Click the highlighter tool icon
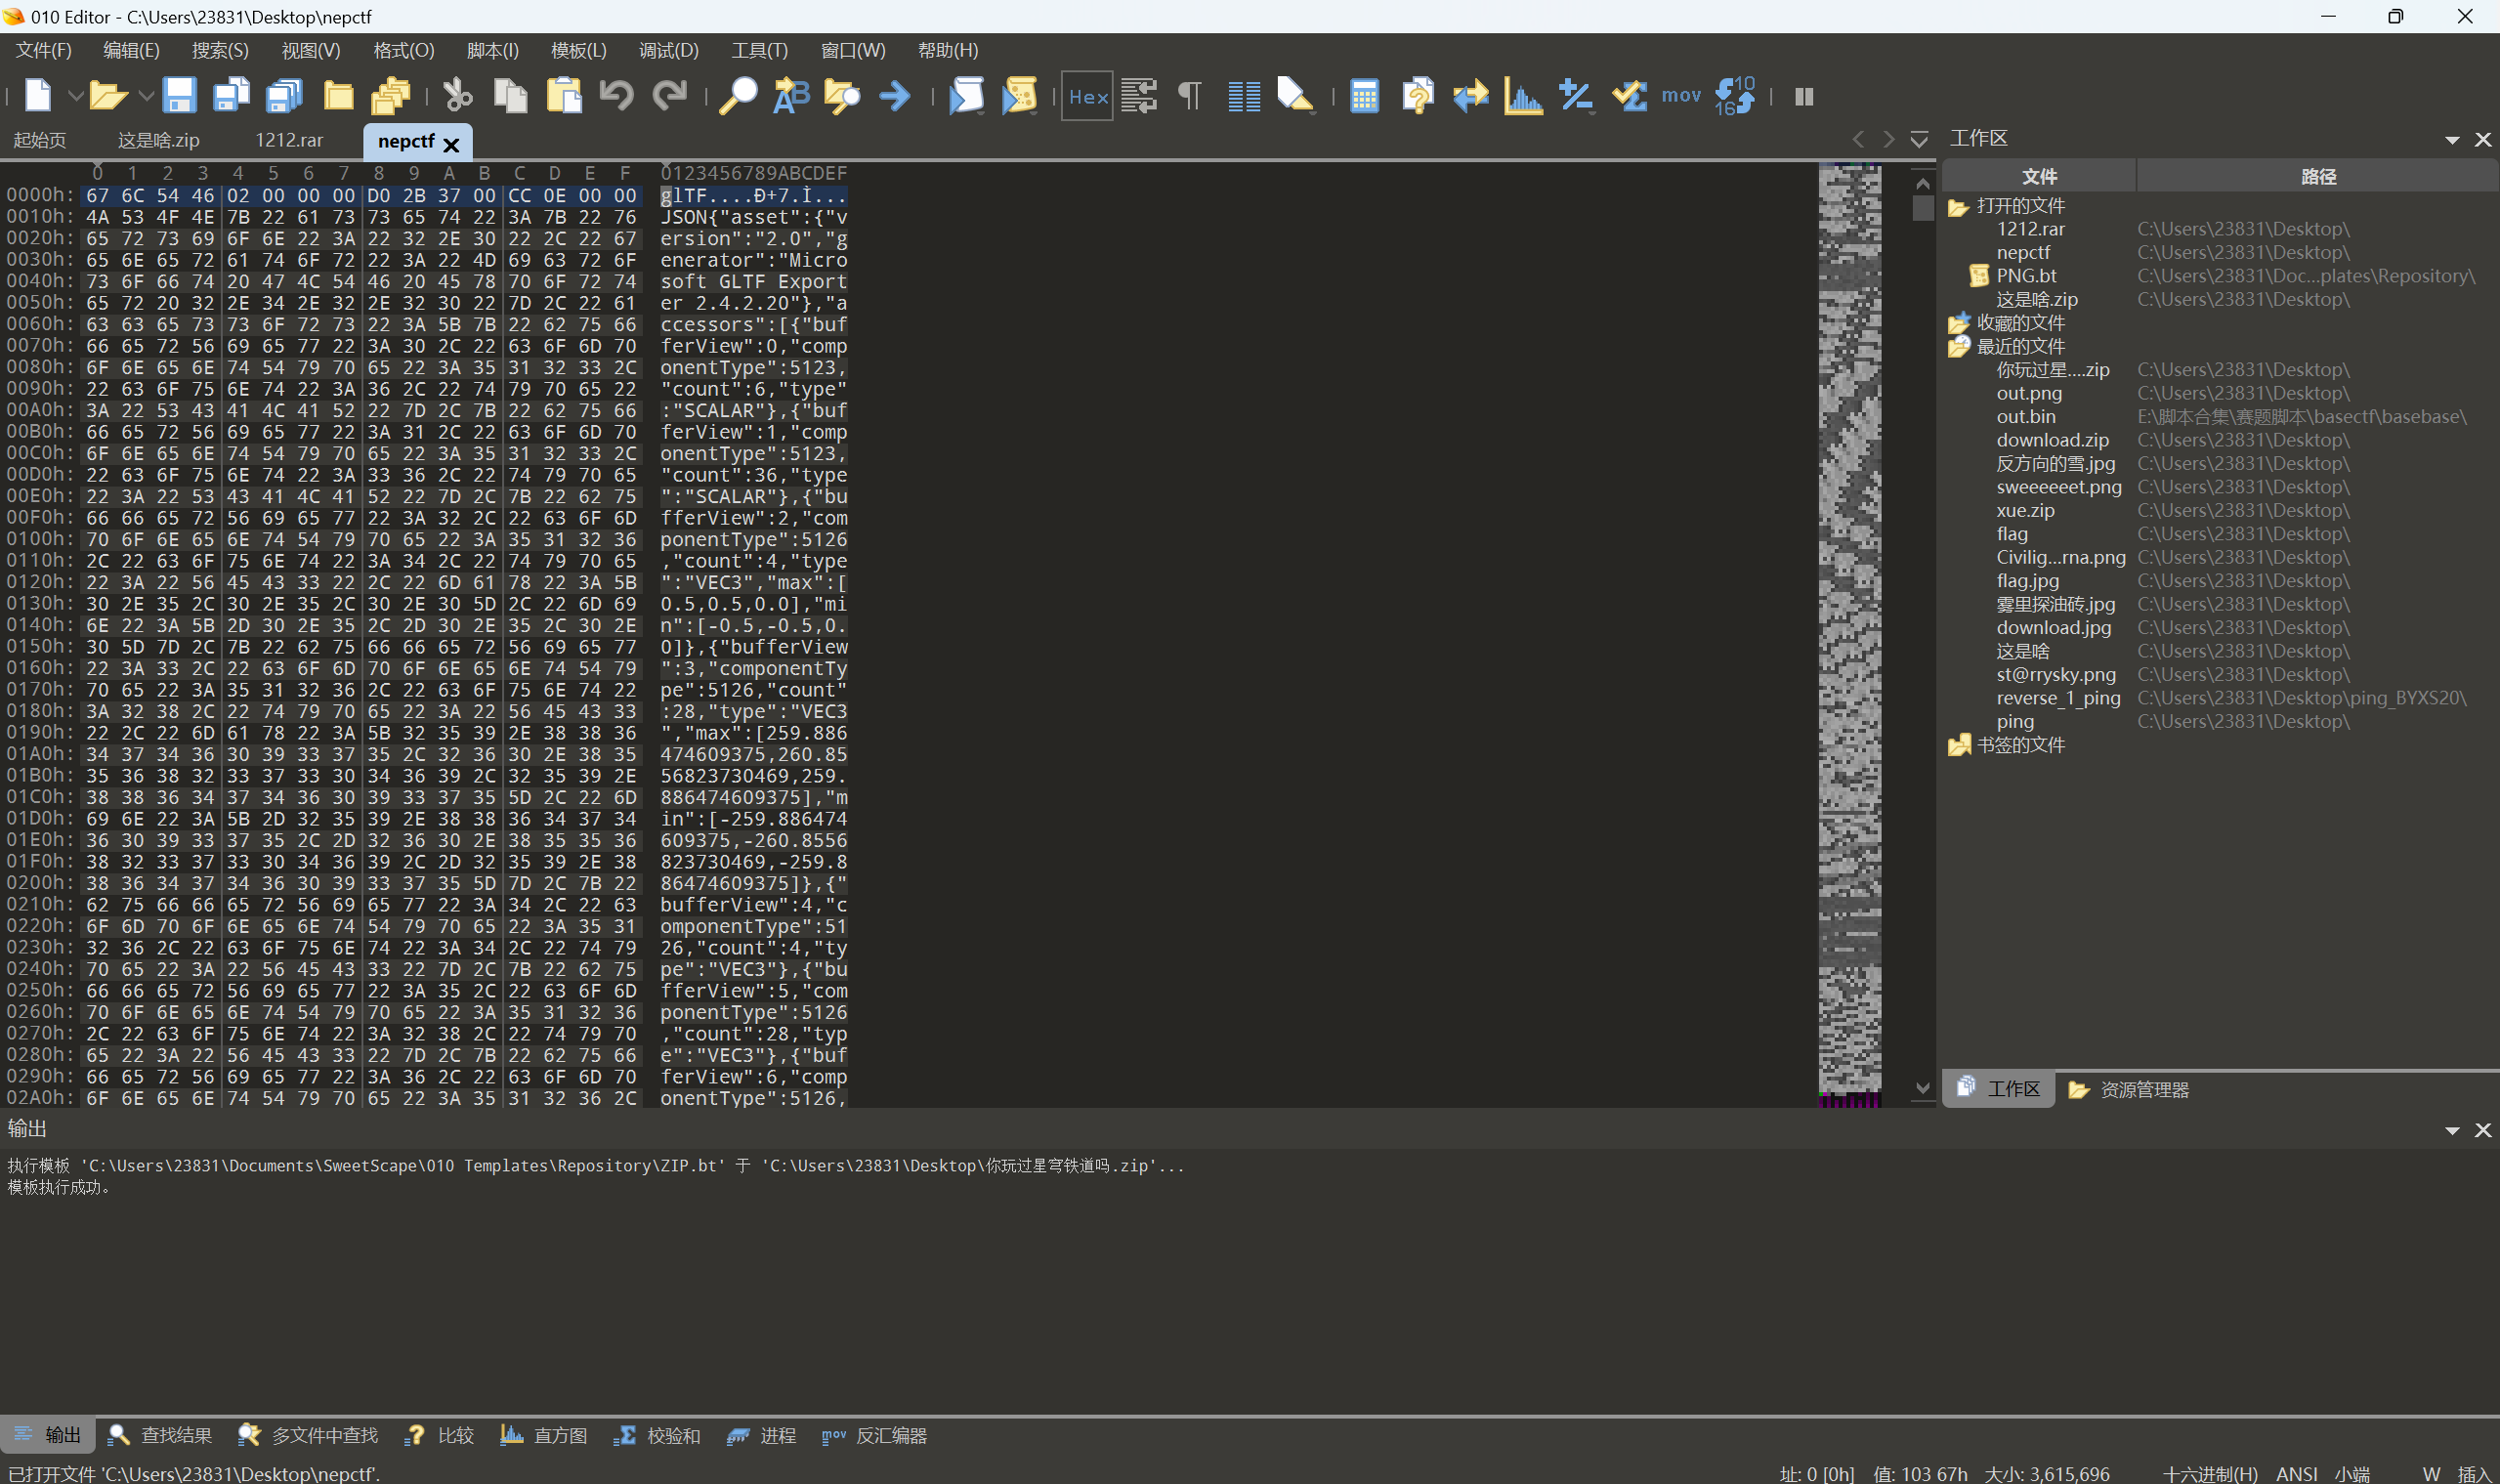The image size is (2500, 1484). 1295,96
